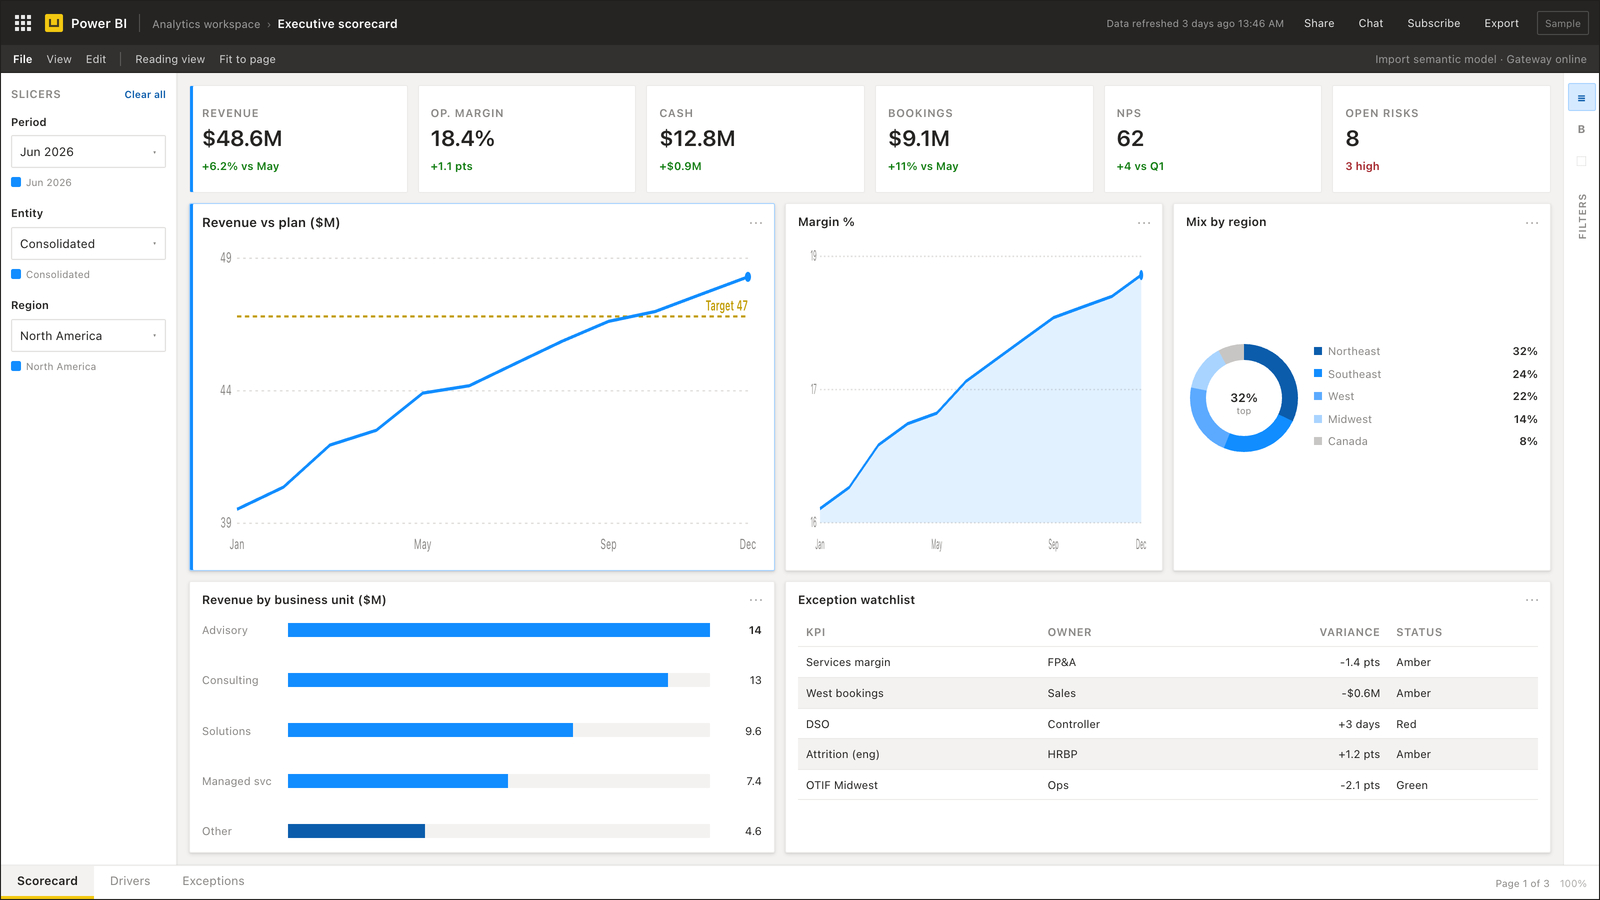The height and width of the screenshot is (900, 1600).
Task: Switch to the Exceptions page tab
Action: (213, 881)
